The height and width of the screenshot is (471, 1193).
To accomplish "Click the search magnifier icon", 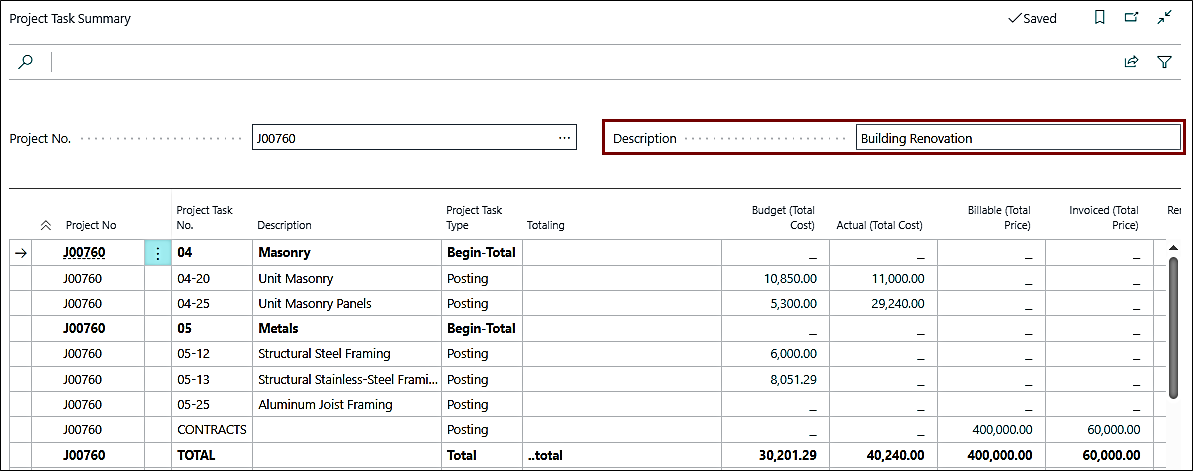I will (26, 62).
